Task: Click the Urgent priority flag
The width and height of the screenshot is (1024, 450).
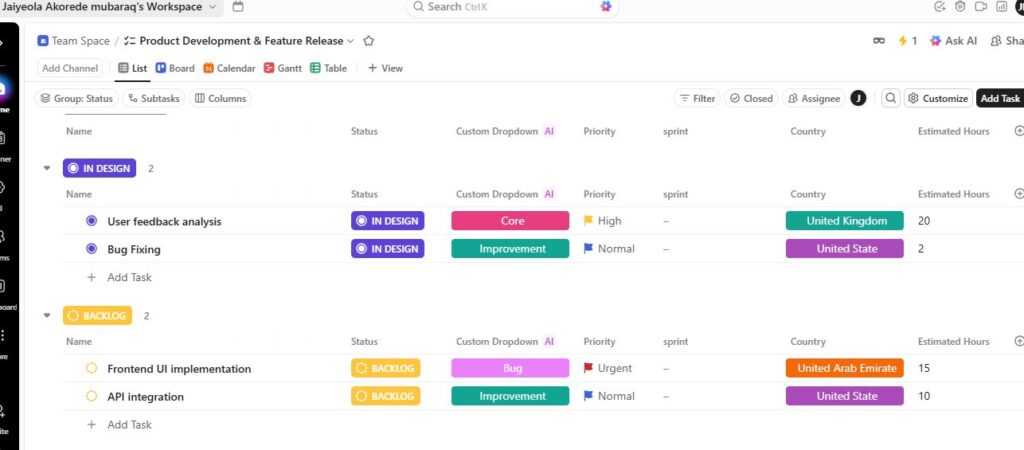Action: [x=588, y=368]
